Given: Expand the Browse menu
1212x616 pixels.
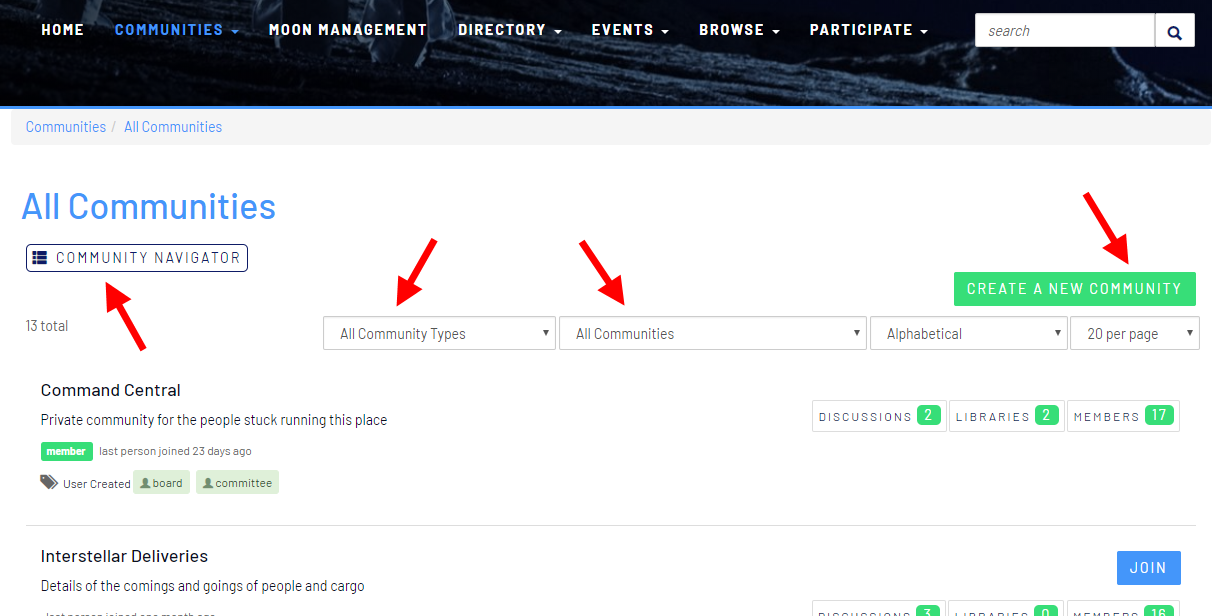Looking at the screenshot, I should click(739, 30).
